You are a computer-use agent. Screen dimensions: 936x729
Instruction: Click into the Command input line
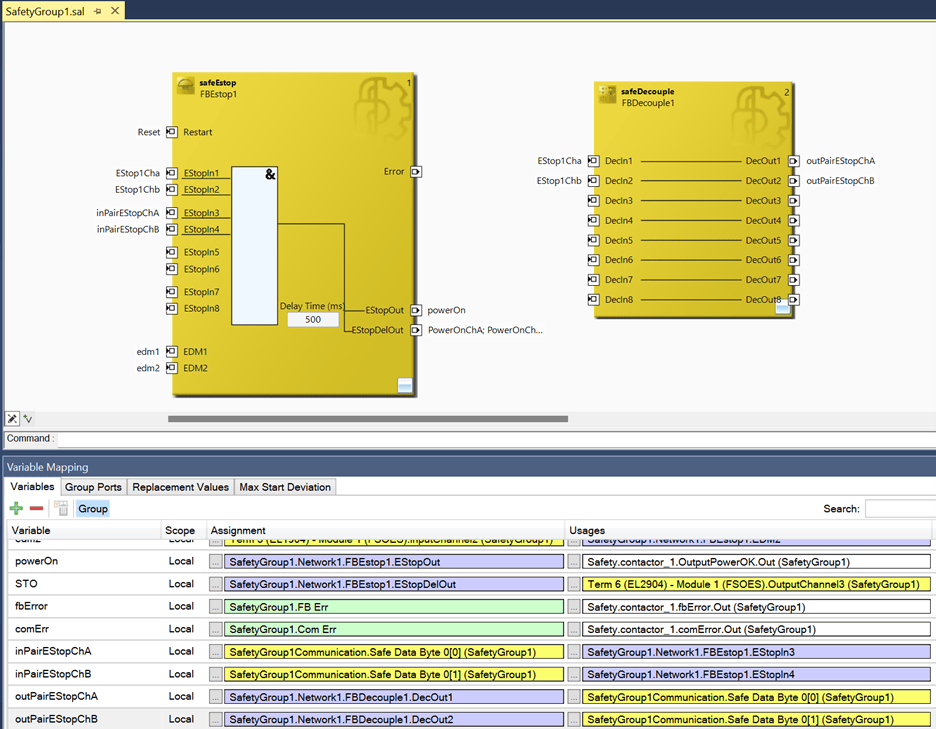[x=495, y=438]
